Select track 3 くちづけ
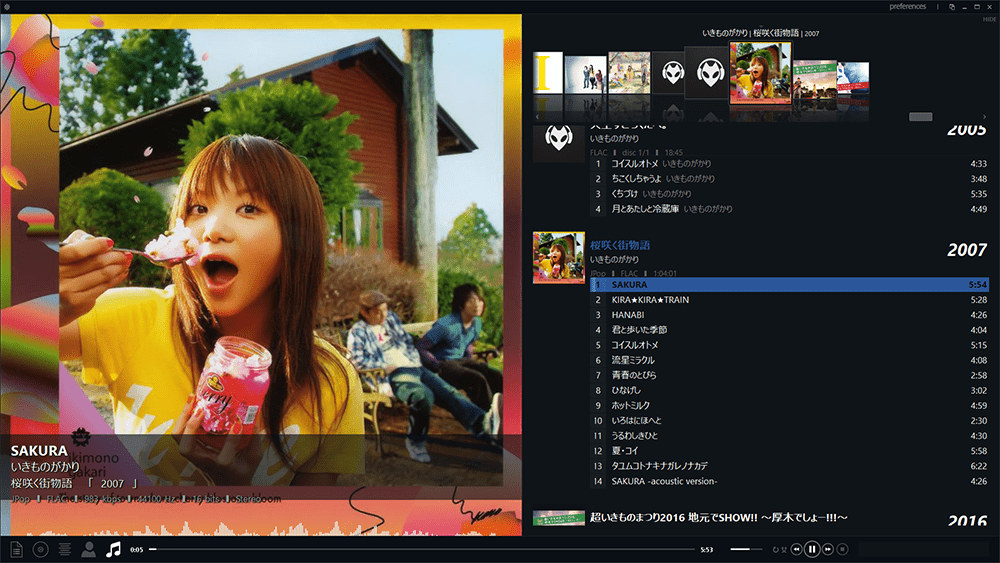The height and width of the screenshot is (563, 1000). pyautogui.click(x=790, y=194)
